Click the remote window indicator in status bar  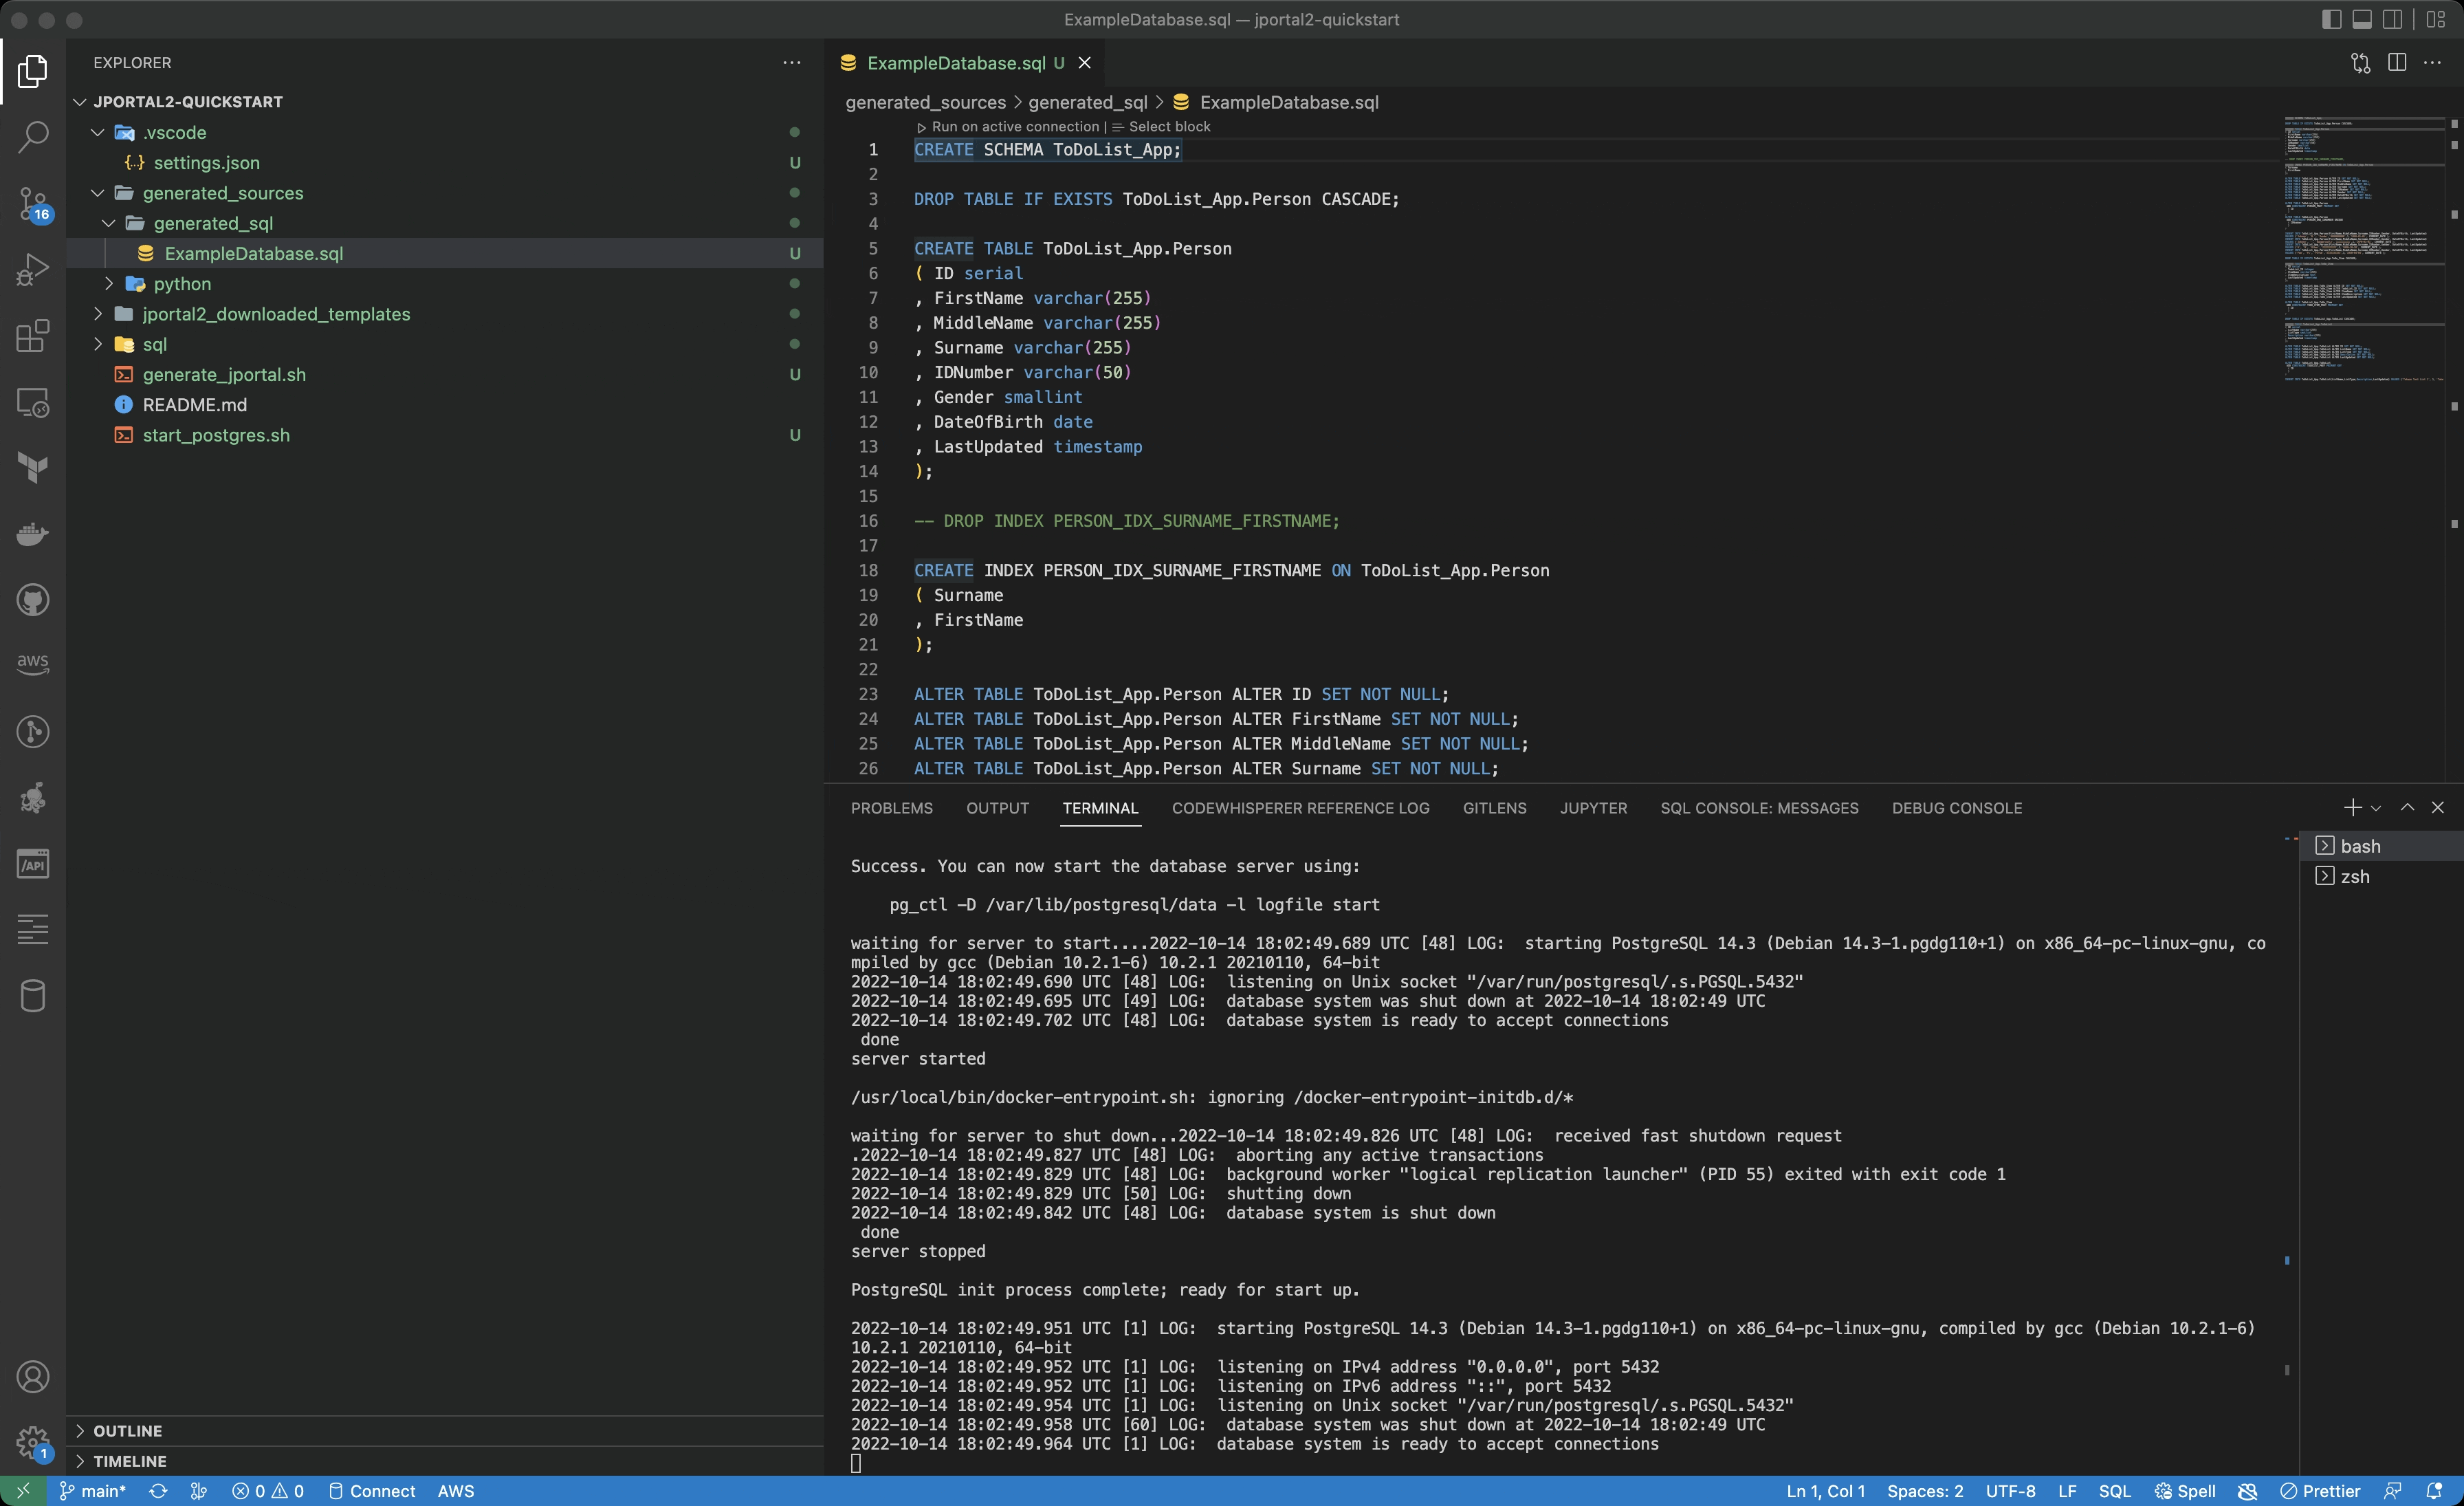tap(23, 1491)
